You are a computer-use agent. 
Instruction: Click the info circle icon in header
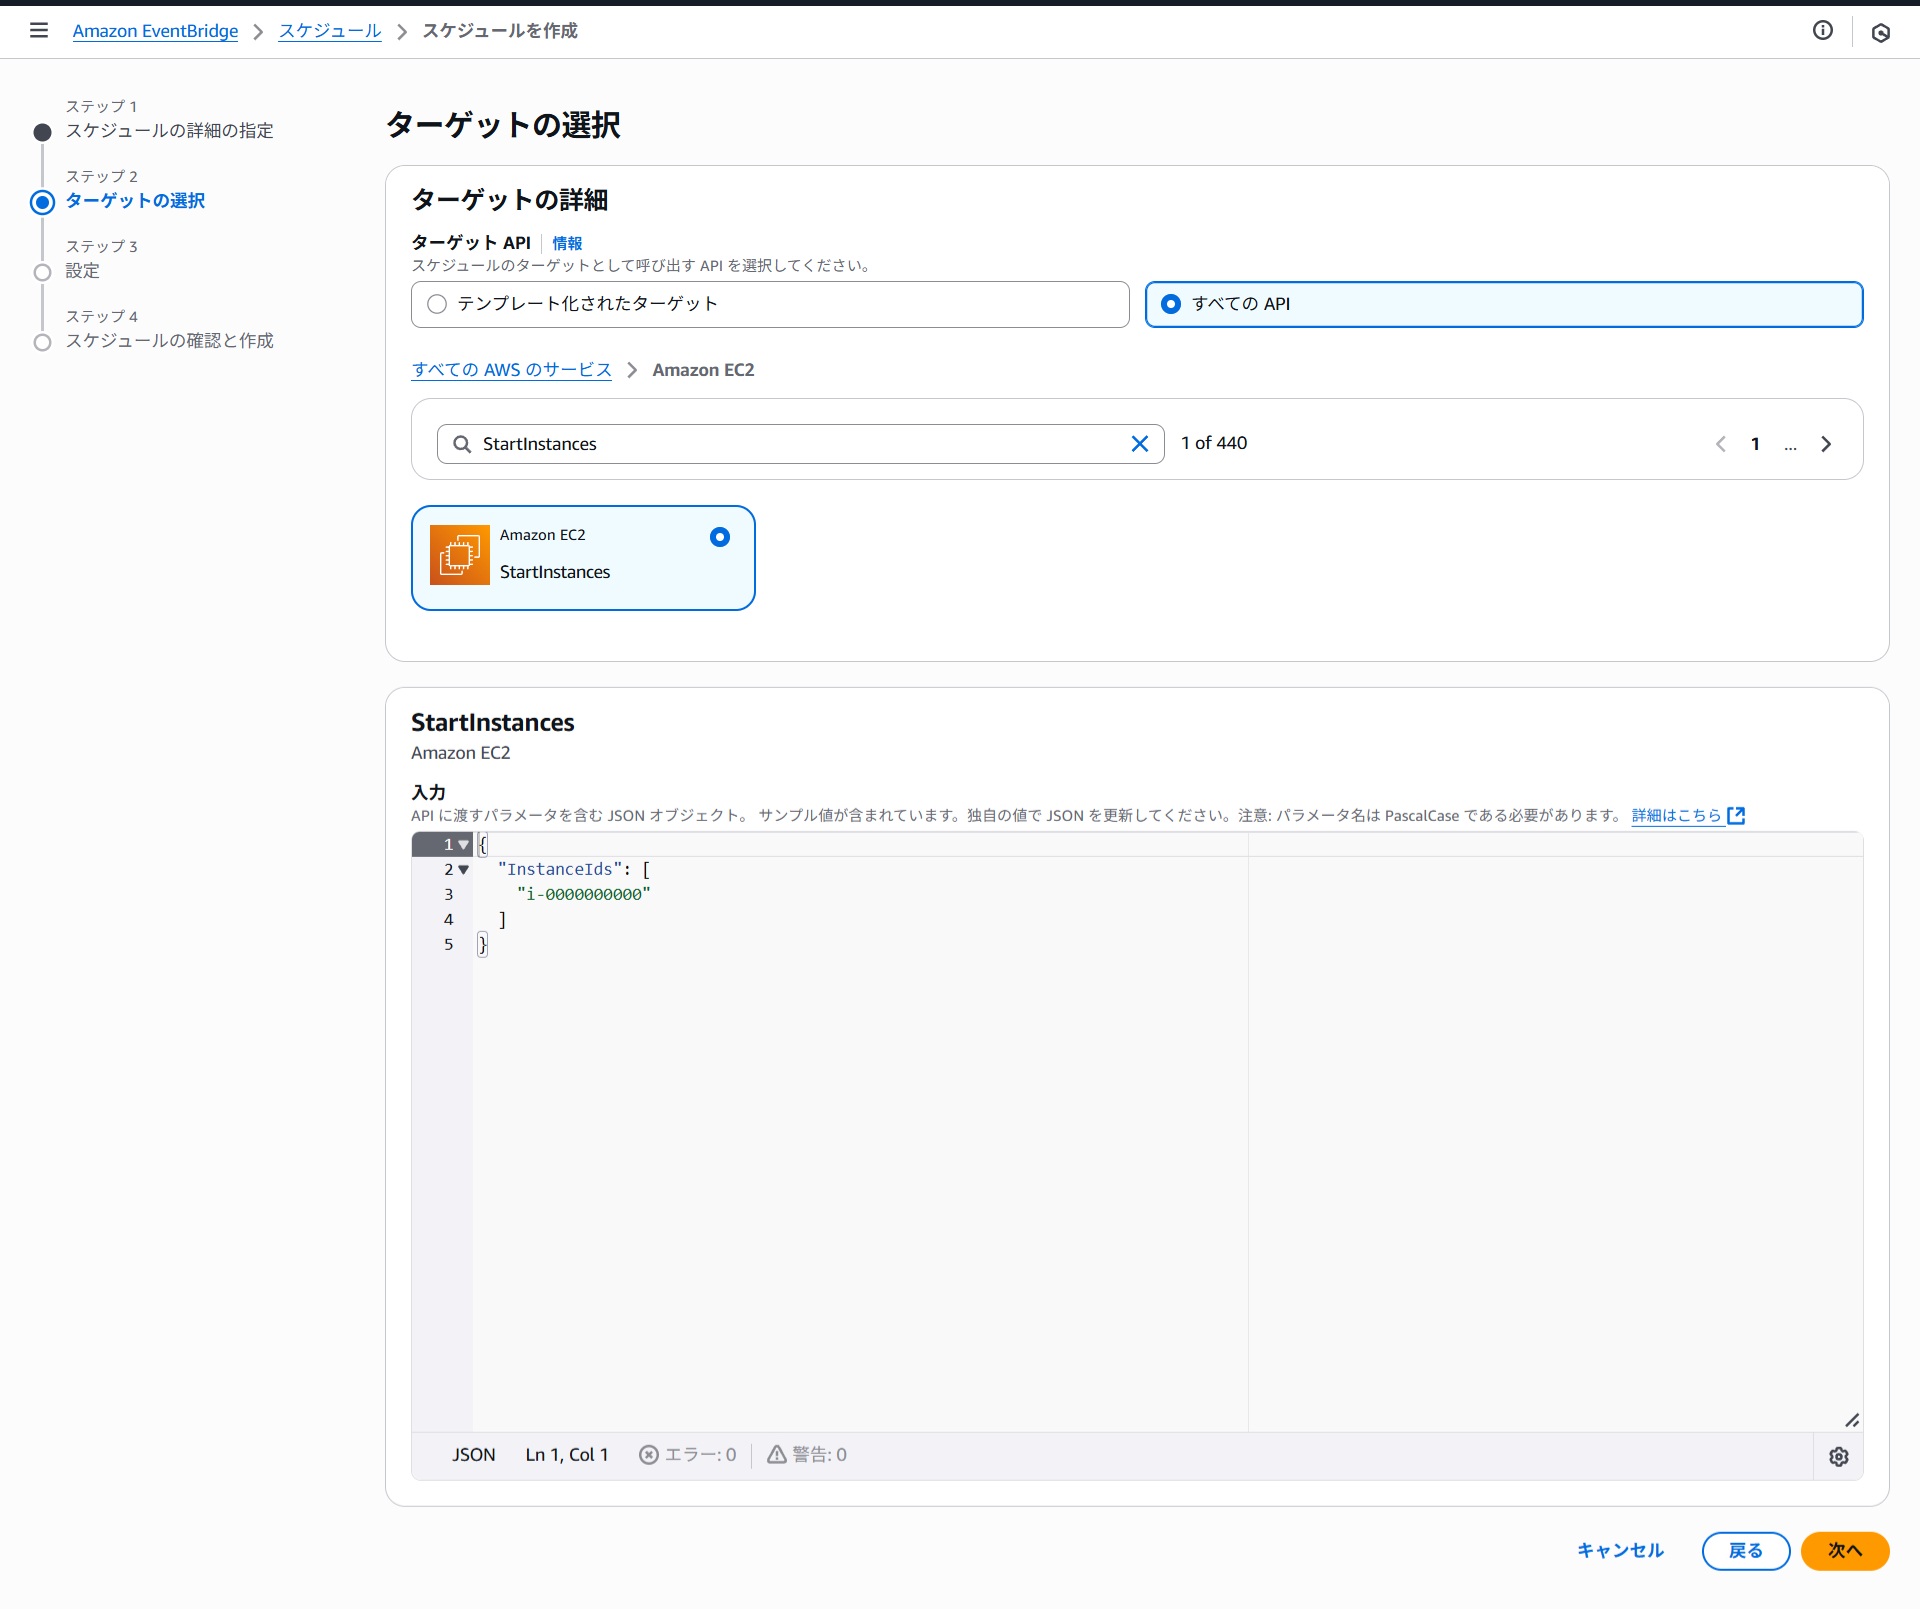point(1822,30)
